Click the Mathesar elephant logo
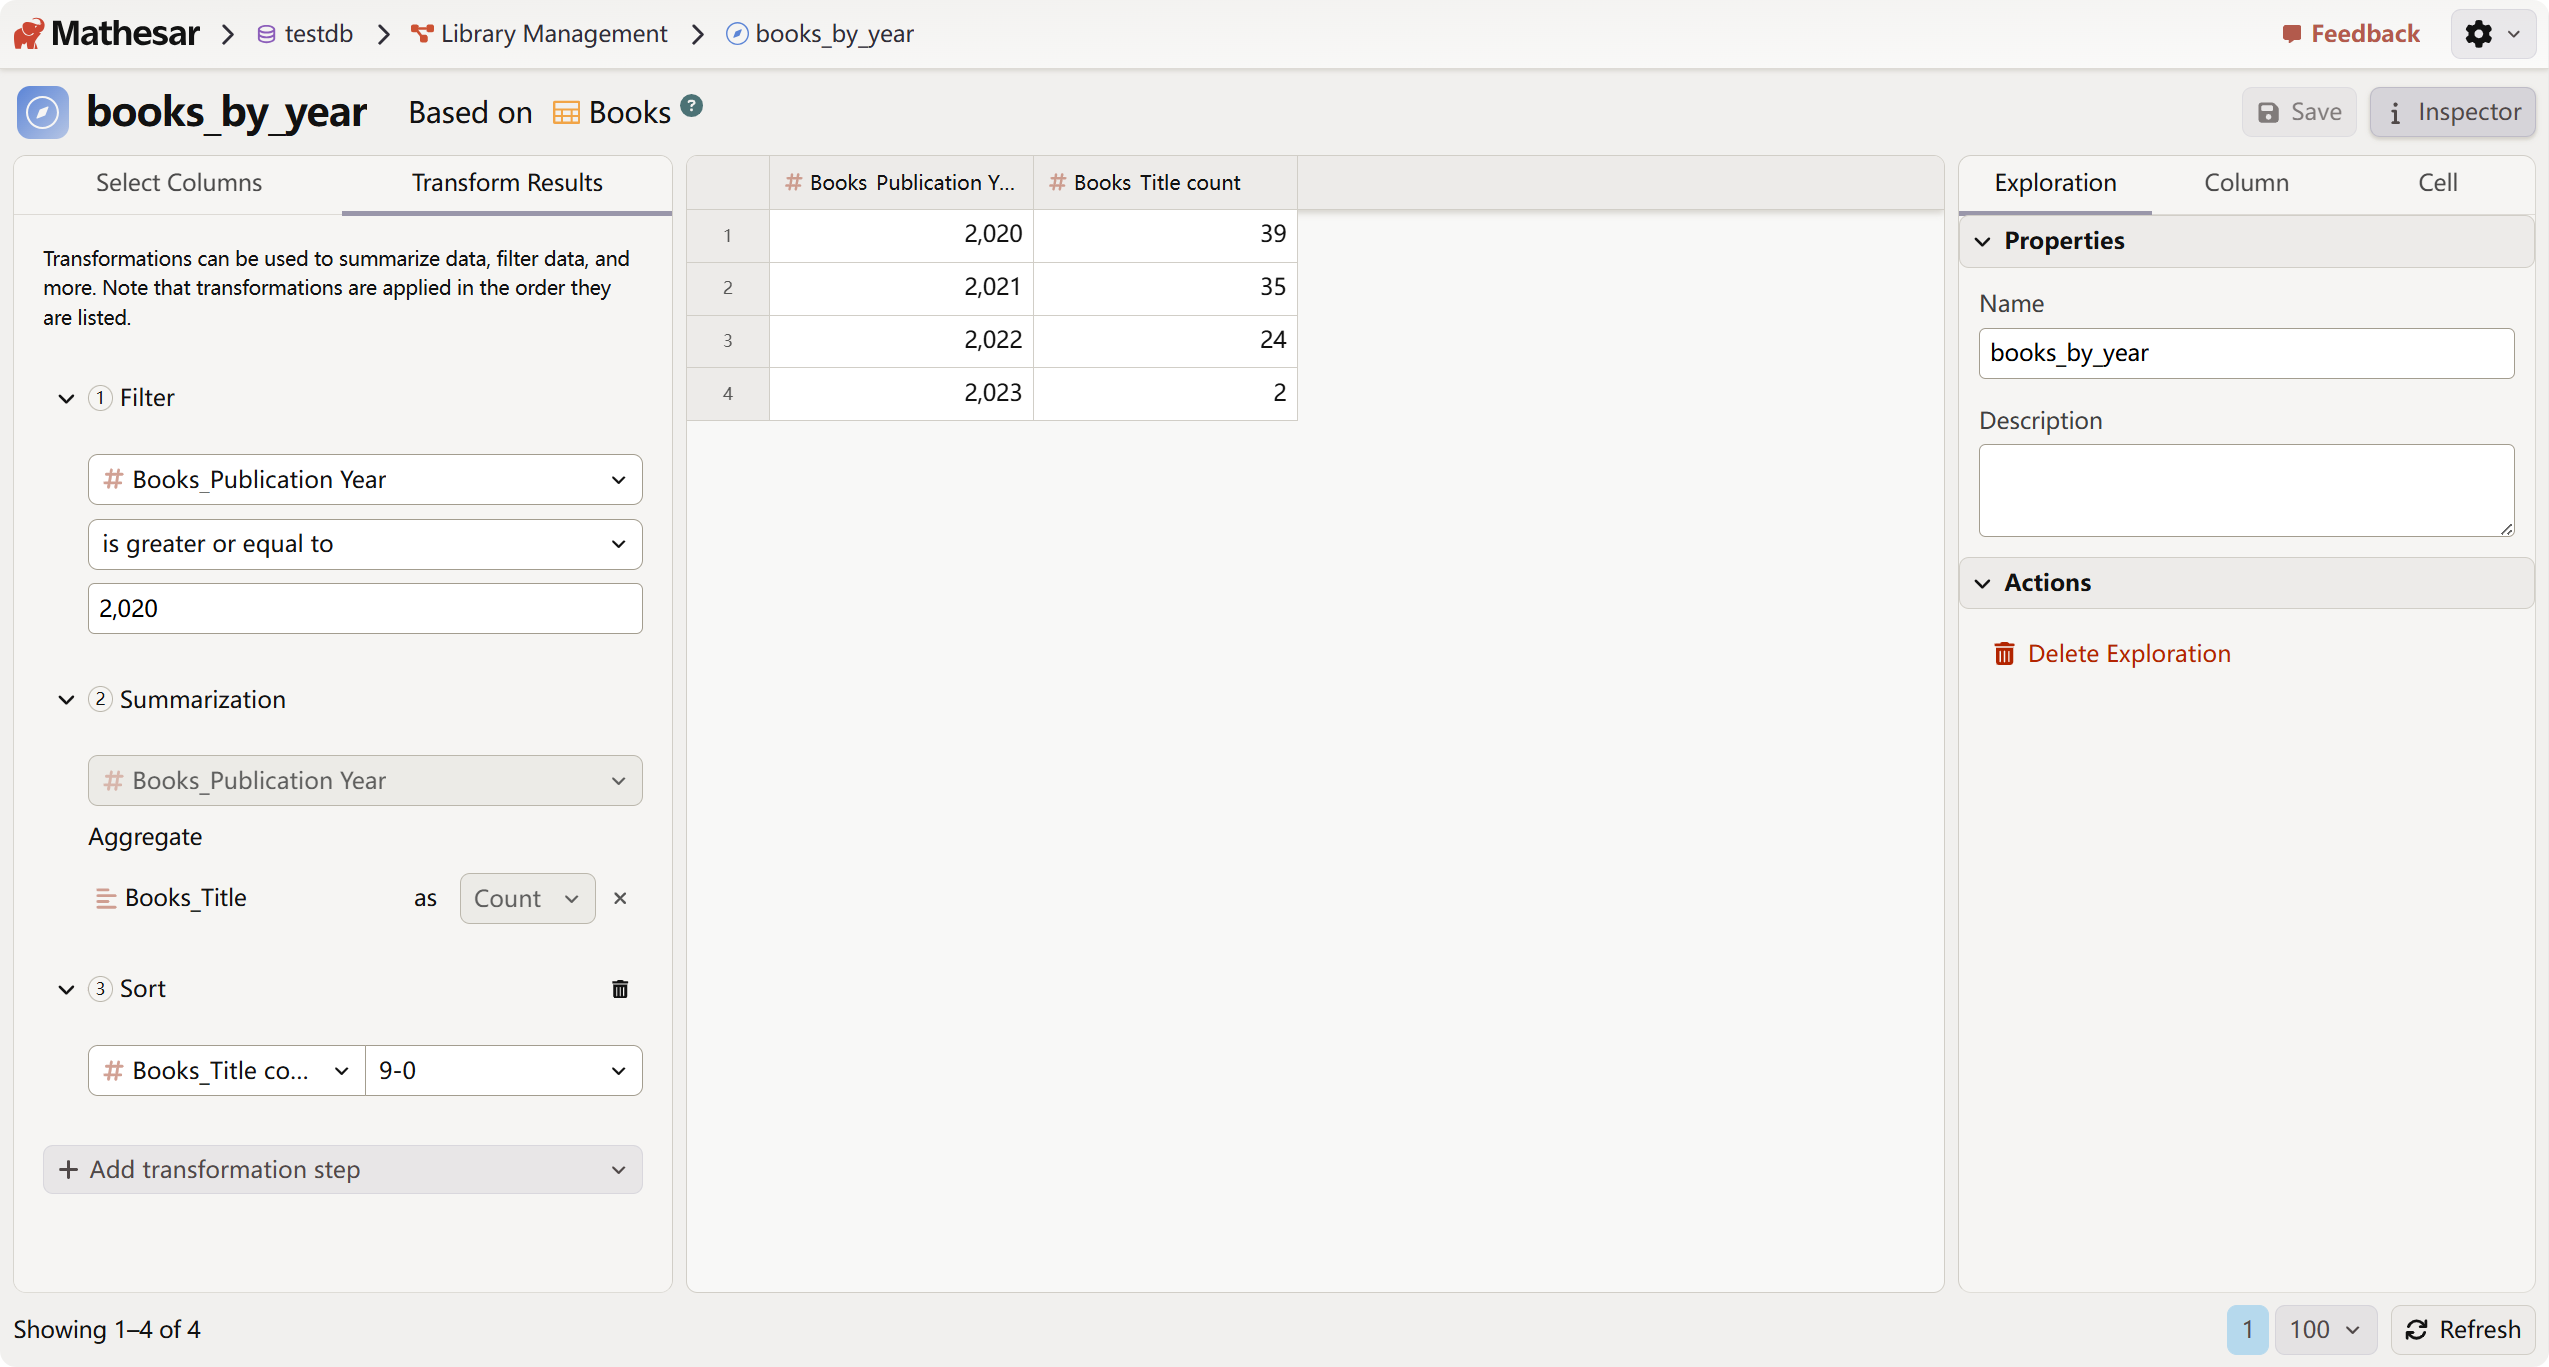Screen dimensions: 2549x1367 pyautogui.click(x=28, y=34)
